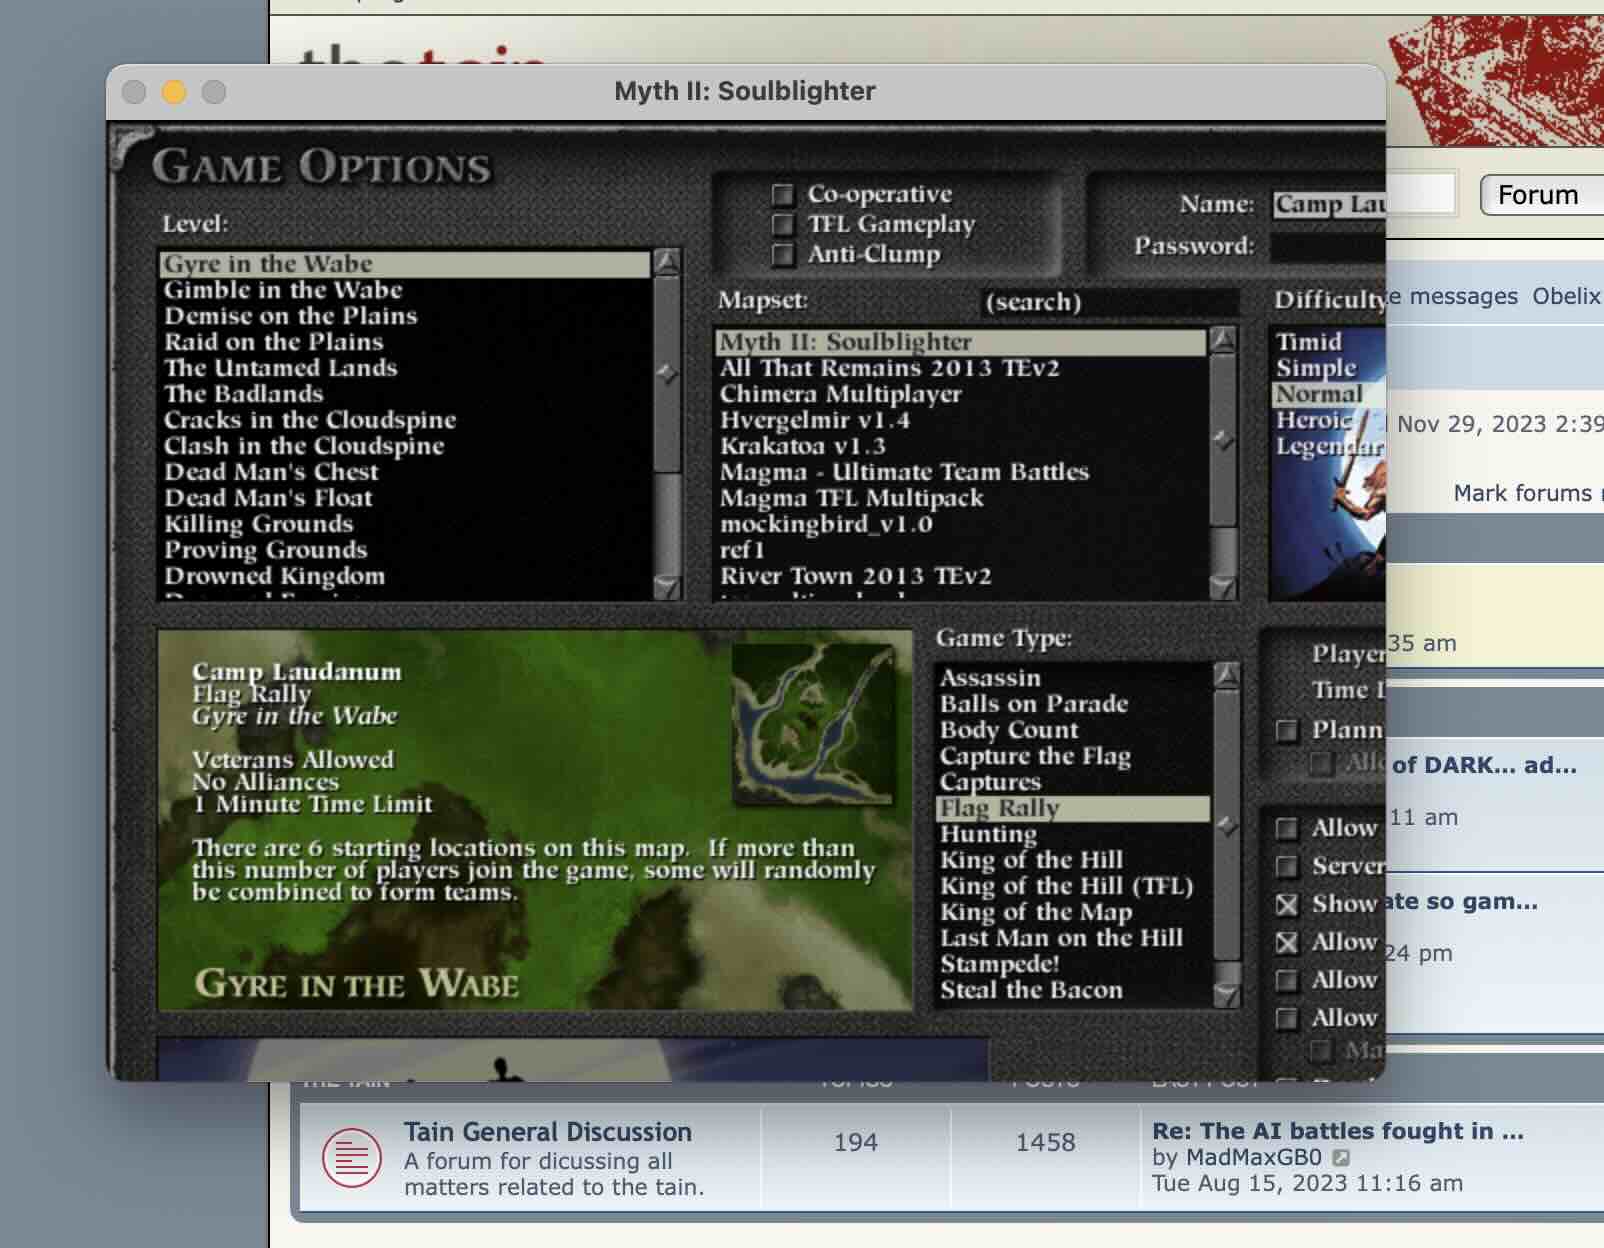
Task: Toggle the TFL Gameplay checkbox
Action: click(x=782, y=224)
